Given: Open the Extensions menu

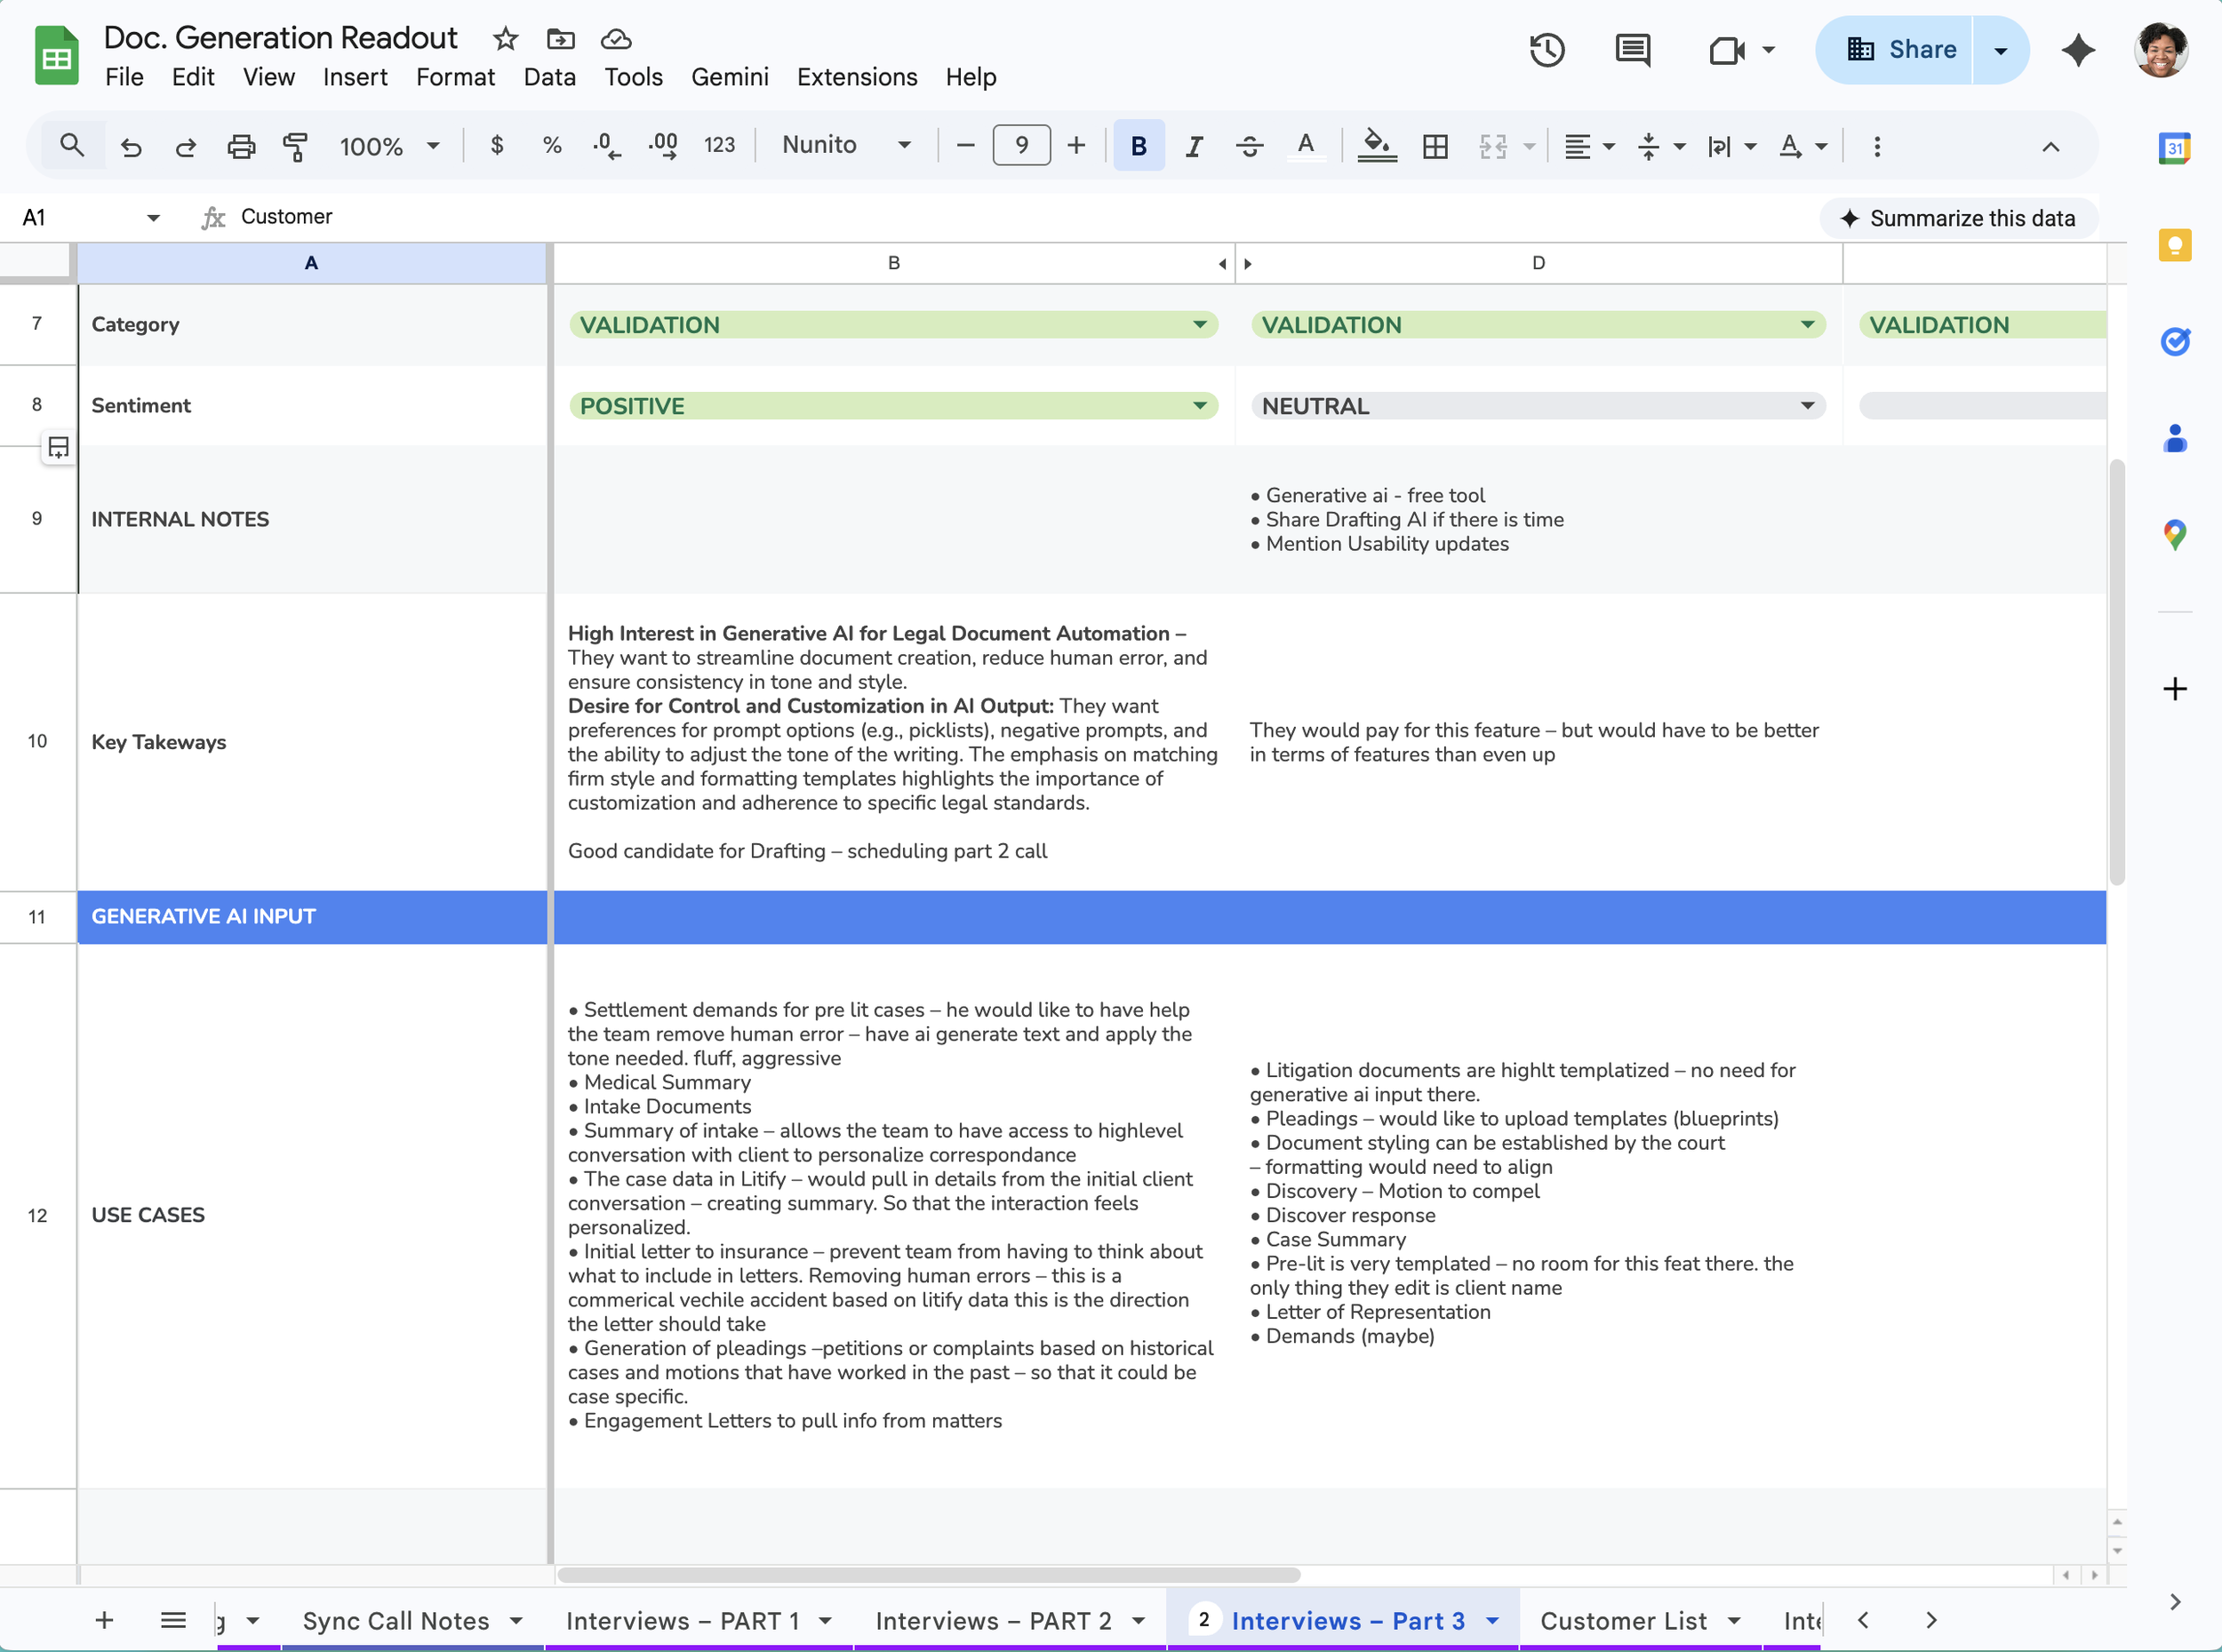Looking at the screenshot, I should click(x=857, y=77).
